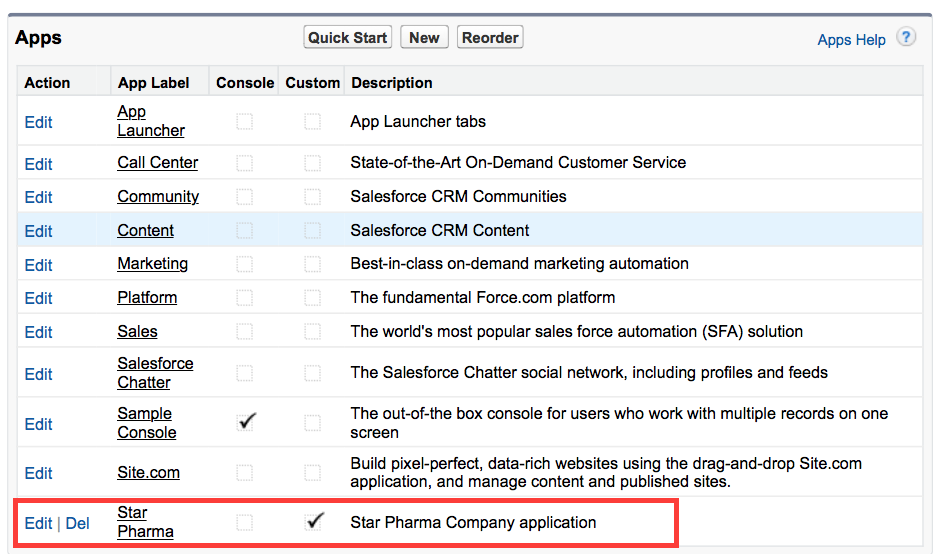Delete the Star Pharma app via Del
This screenshot has height=554, width=946.
pos(77,523)
